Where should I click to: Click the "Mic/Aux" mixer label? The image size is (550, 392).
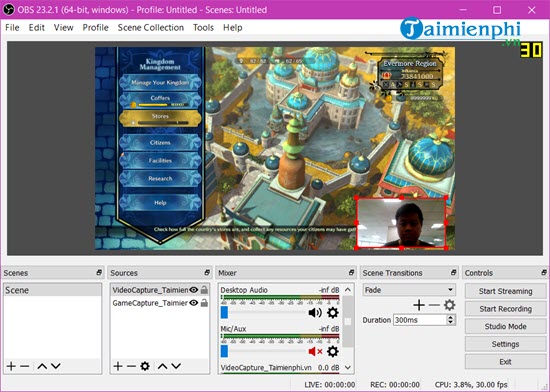[233, 329]
